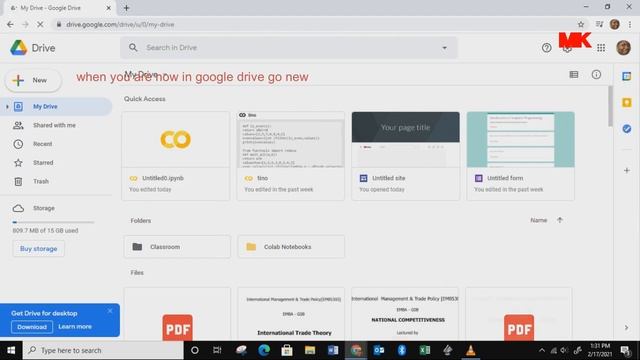Screen dimensions: 640x360
Task: Reverse sort direction arrow
Action: pyautogui.click(x=560, y=220)
